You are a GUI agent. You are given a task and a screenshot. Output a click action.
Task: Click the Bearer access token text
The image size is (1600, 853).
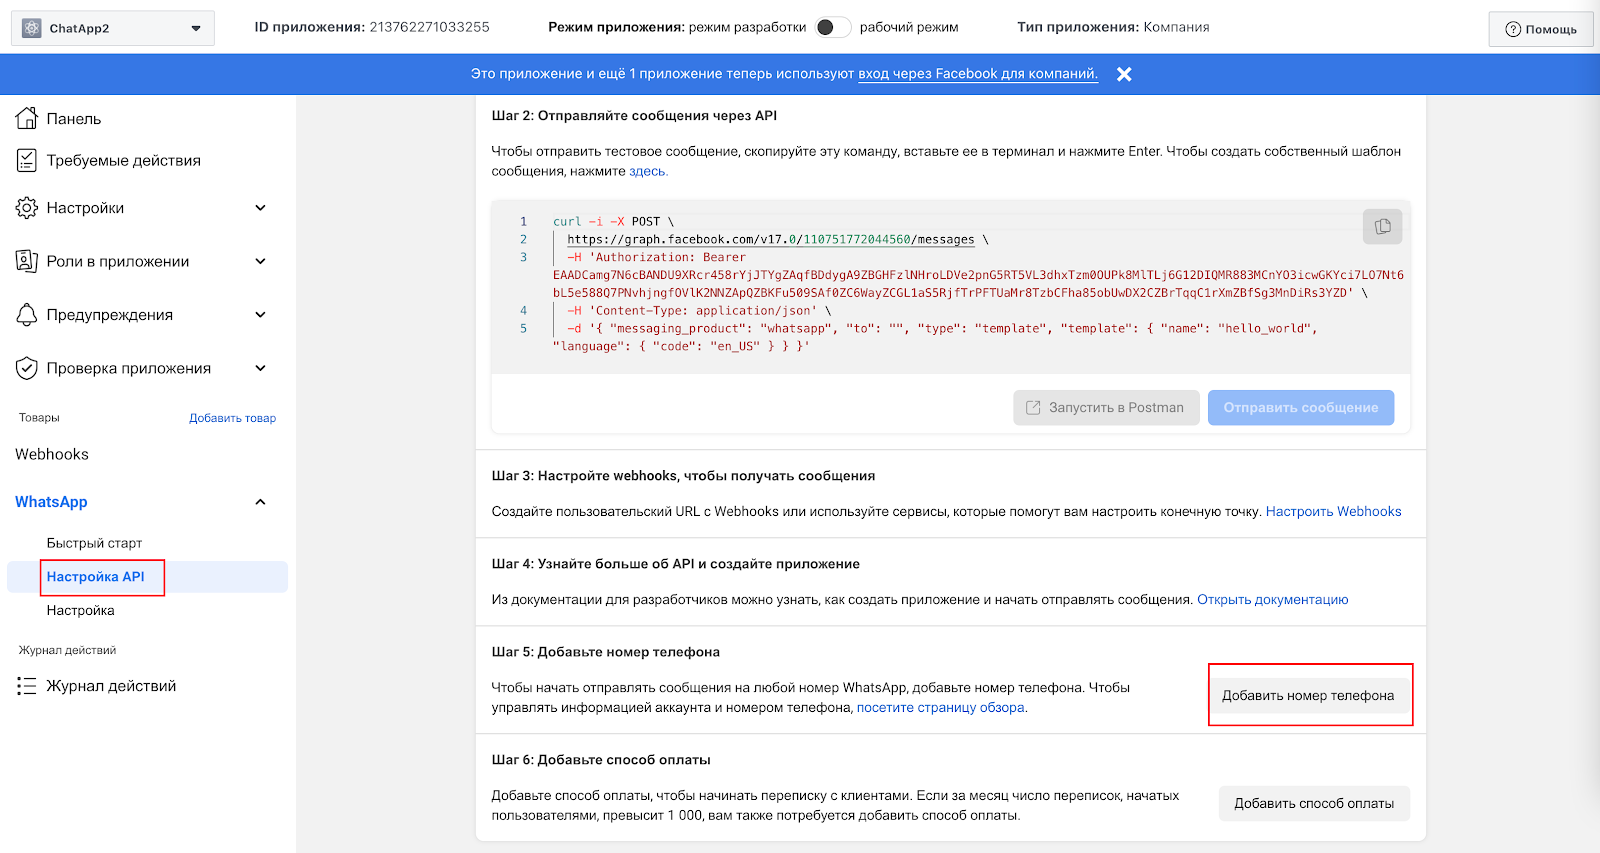pyautogui.click(x=978, y=284)
